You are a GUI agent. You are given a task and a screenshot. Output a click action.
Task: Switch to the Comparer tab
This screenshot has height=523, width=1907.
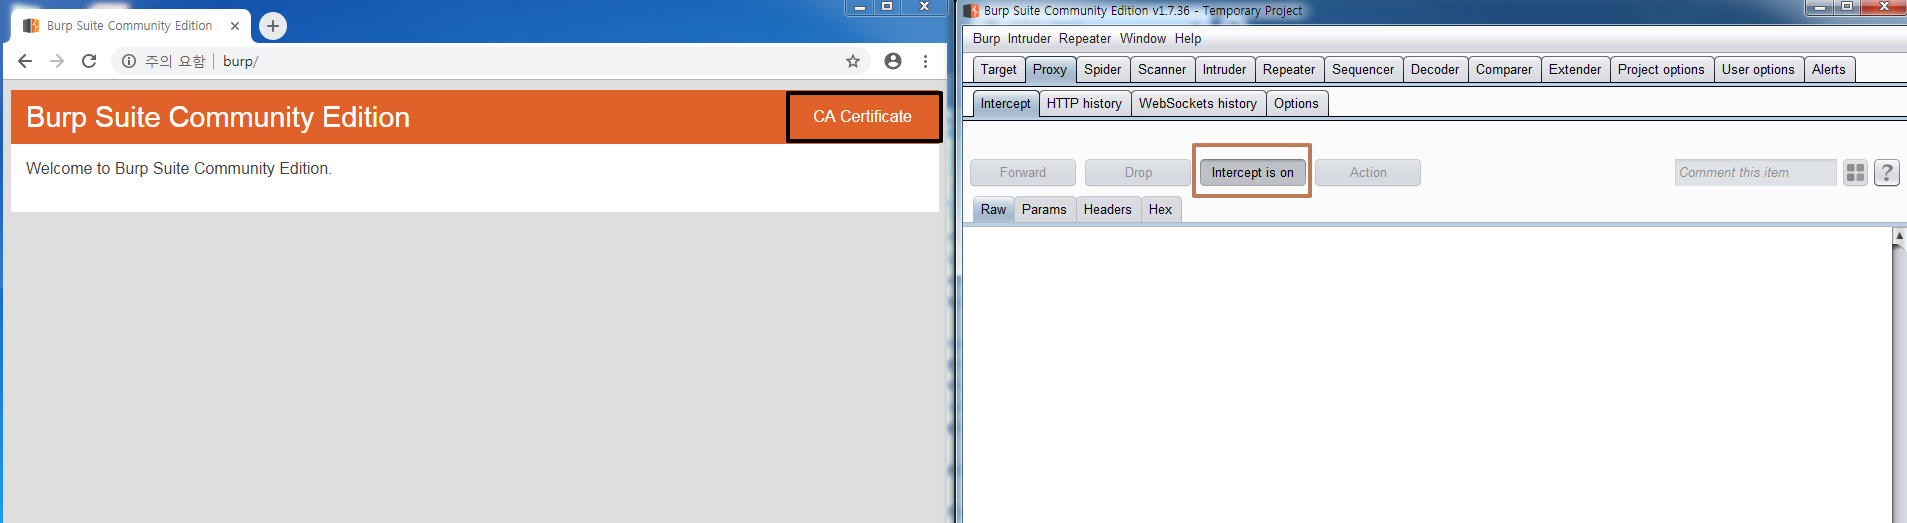pos(1504,69)
